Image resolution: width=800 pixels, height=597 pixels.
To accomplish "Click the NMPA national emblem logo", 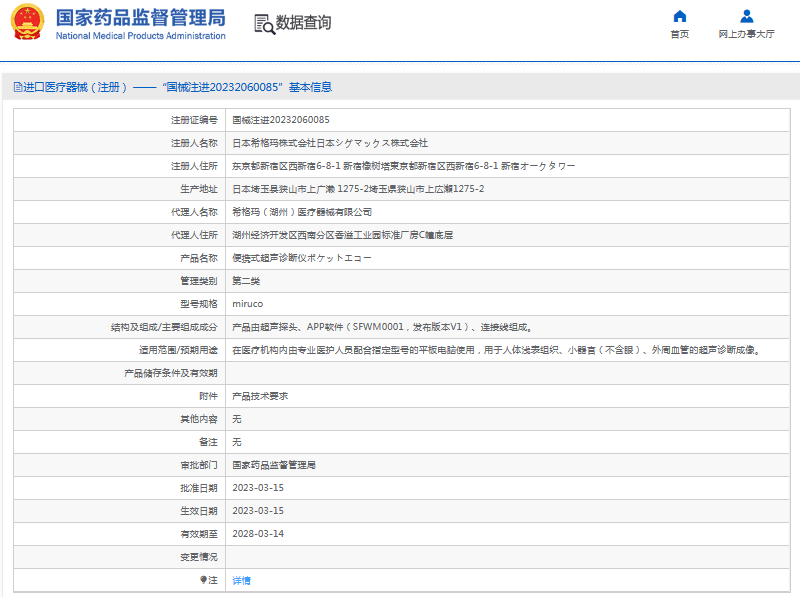I will (26, 23).
